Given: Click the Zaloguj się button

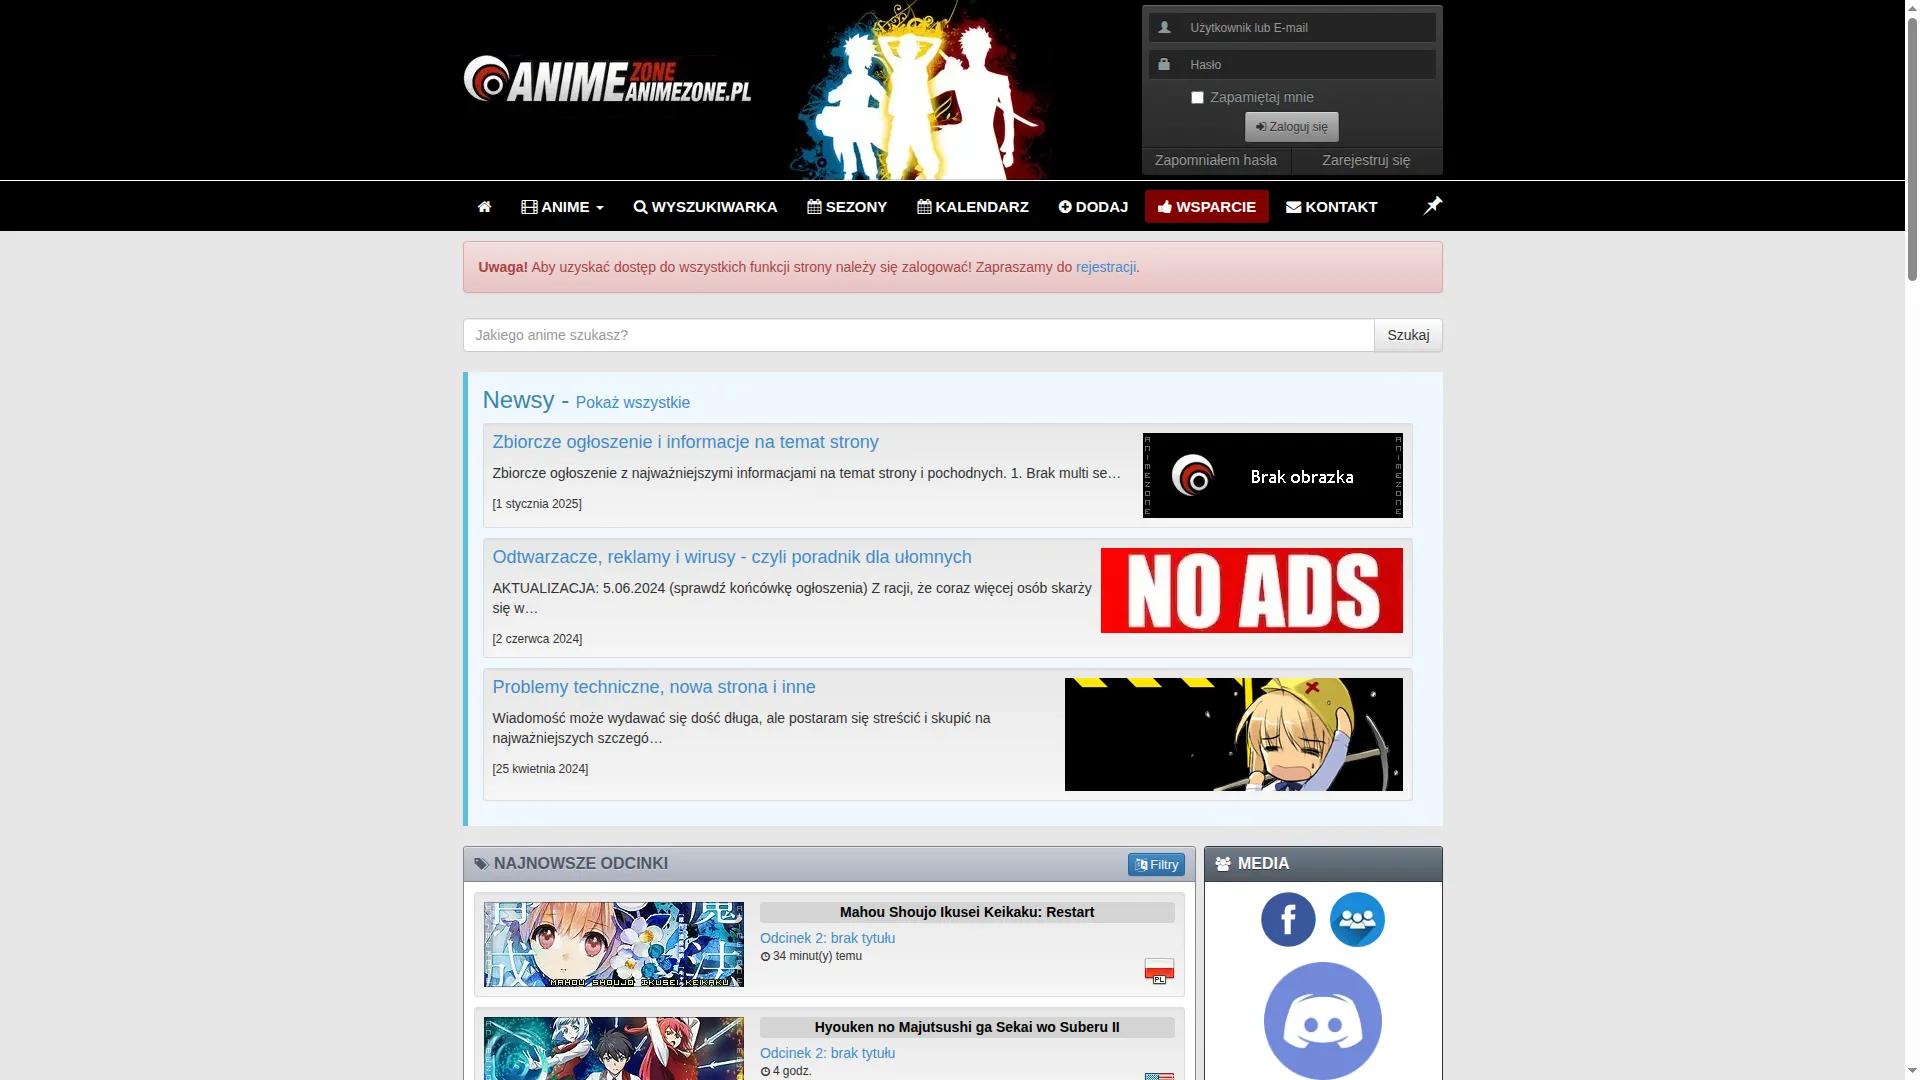Looking at the screenshot, I should 1291,127.
